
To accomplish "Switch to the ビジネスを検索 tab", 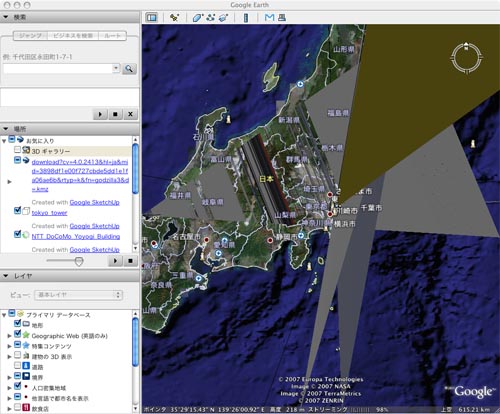I will [x=73, y=36].
